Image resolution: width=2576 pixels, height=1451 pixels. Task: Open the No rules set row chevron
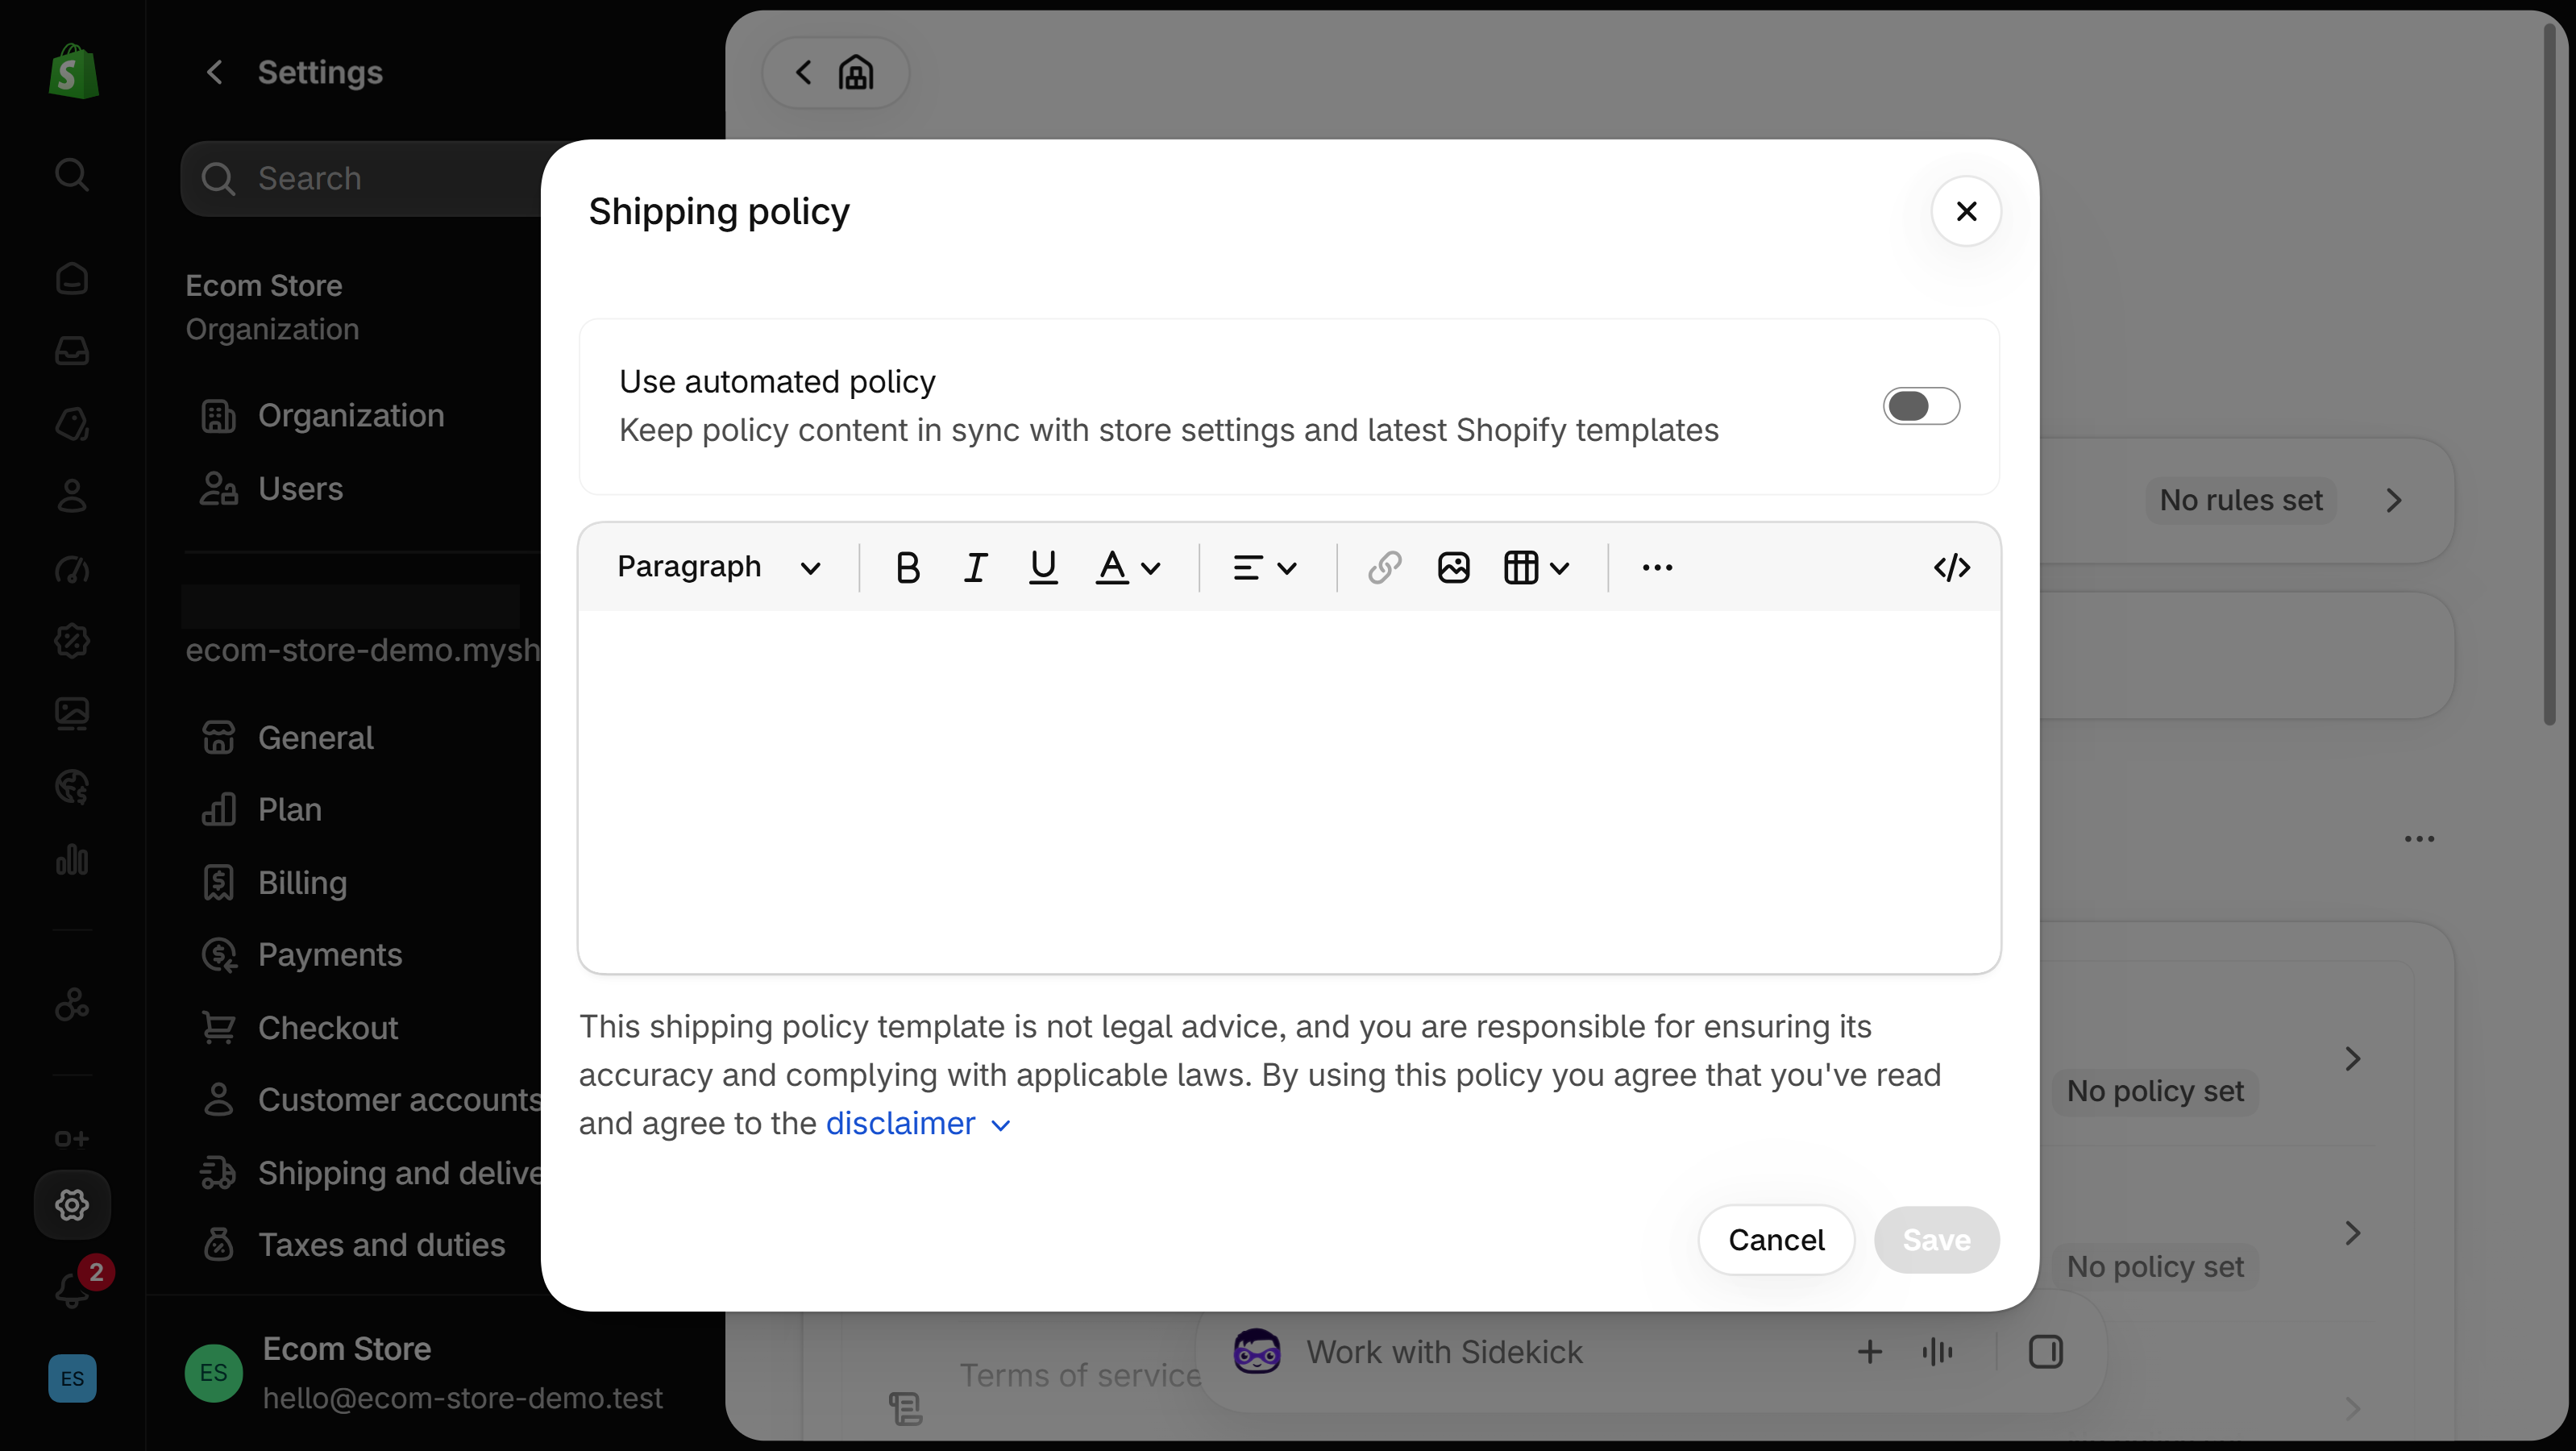point(2393,500)
